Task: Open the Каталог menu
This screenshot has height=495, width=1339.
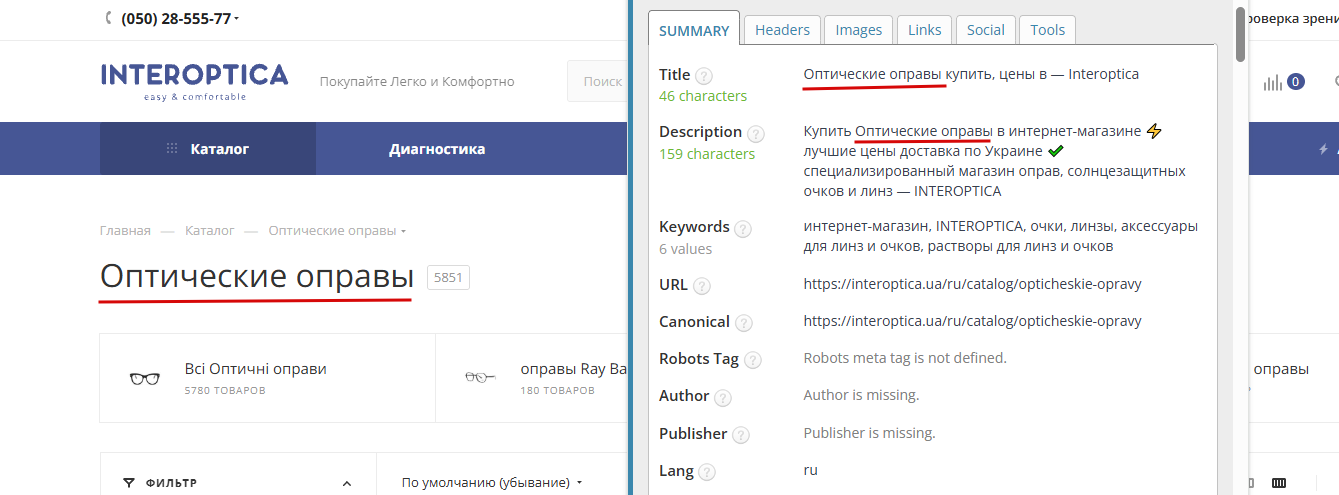Action: tap(208, 149)
